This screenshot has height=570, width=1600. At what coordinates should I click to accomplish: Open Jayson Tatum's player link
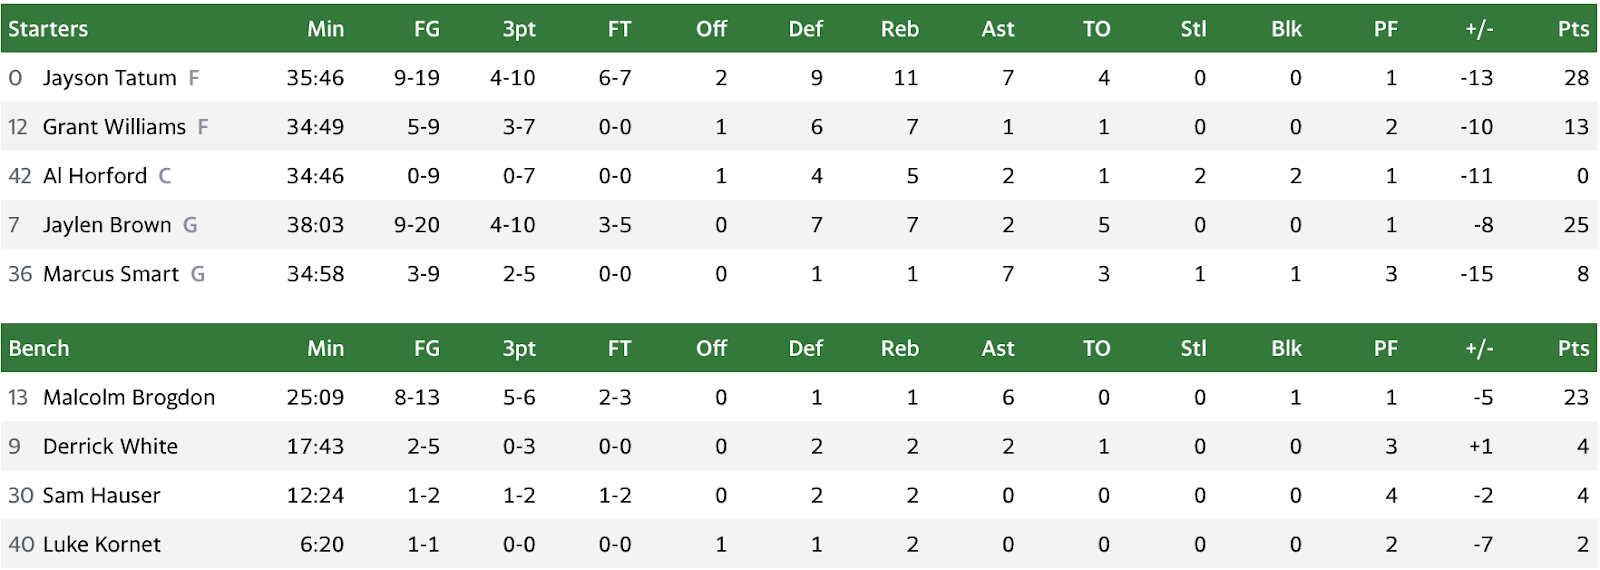109,78
